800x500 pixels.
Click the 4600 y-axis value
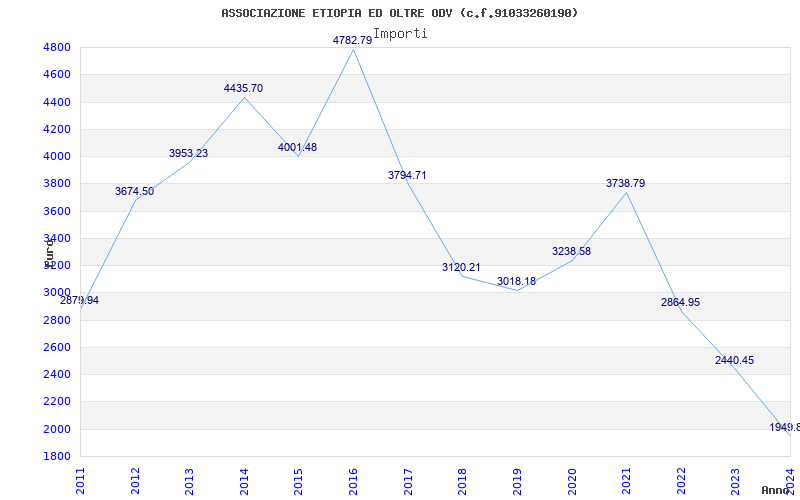point(57,74)
